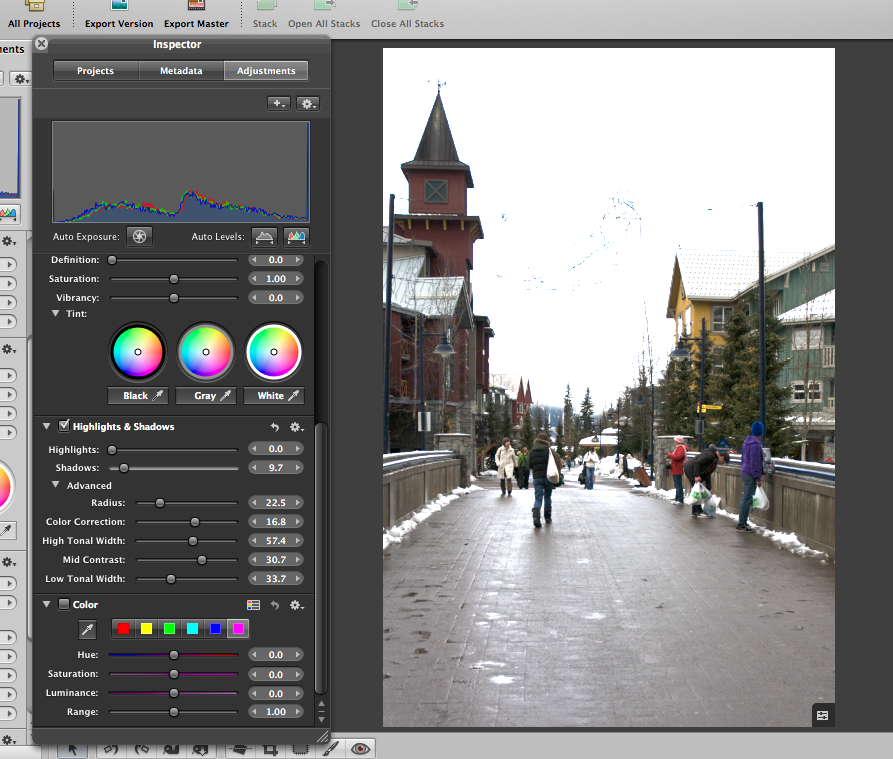The width and height of the screenshot is (893, 759).
Task: Select the cyan color swatch
Action: coord(192,629)
